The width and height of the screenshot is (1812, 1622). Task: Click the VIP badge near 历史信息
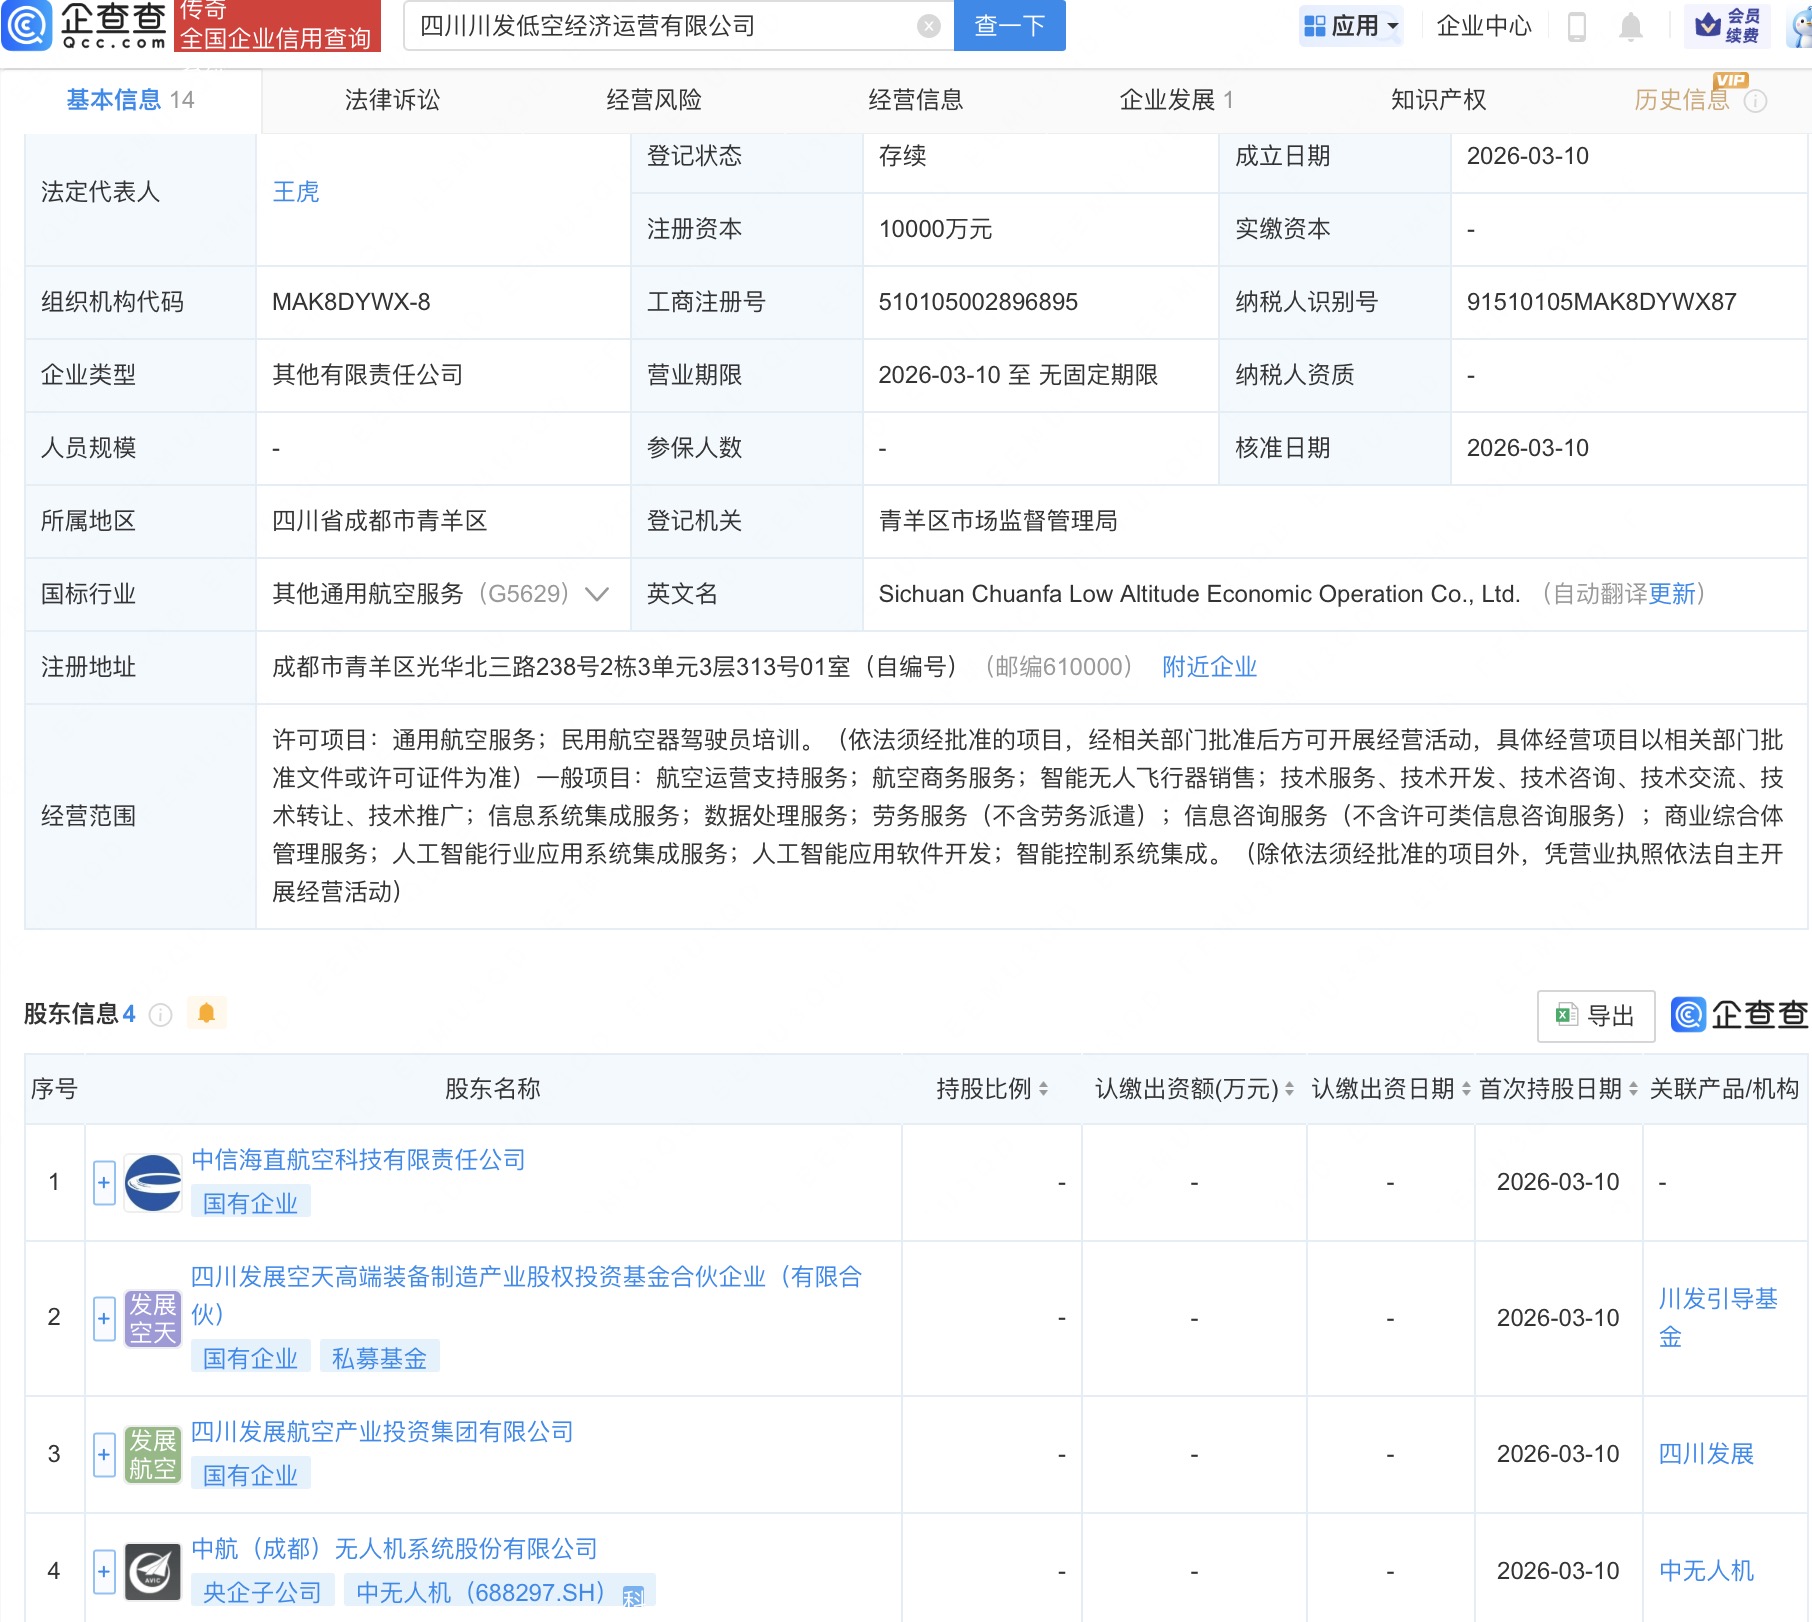pyautogui.click(x=1732, y=82)
